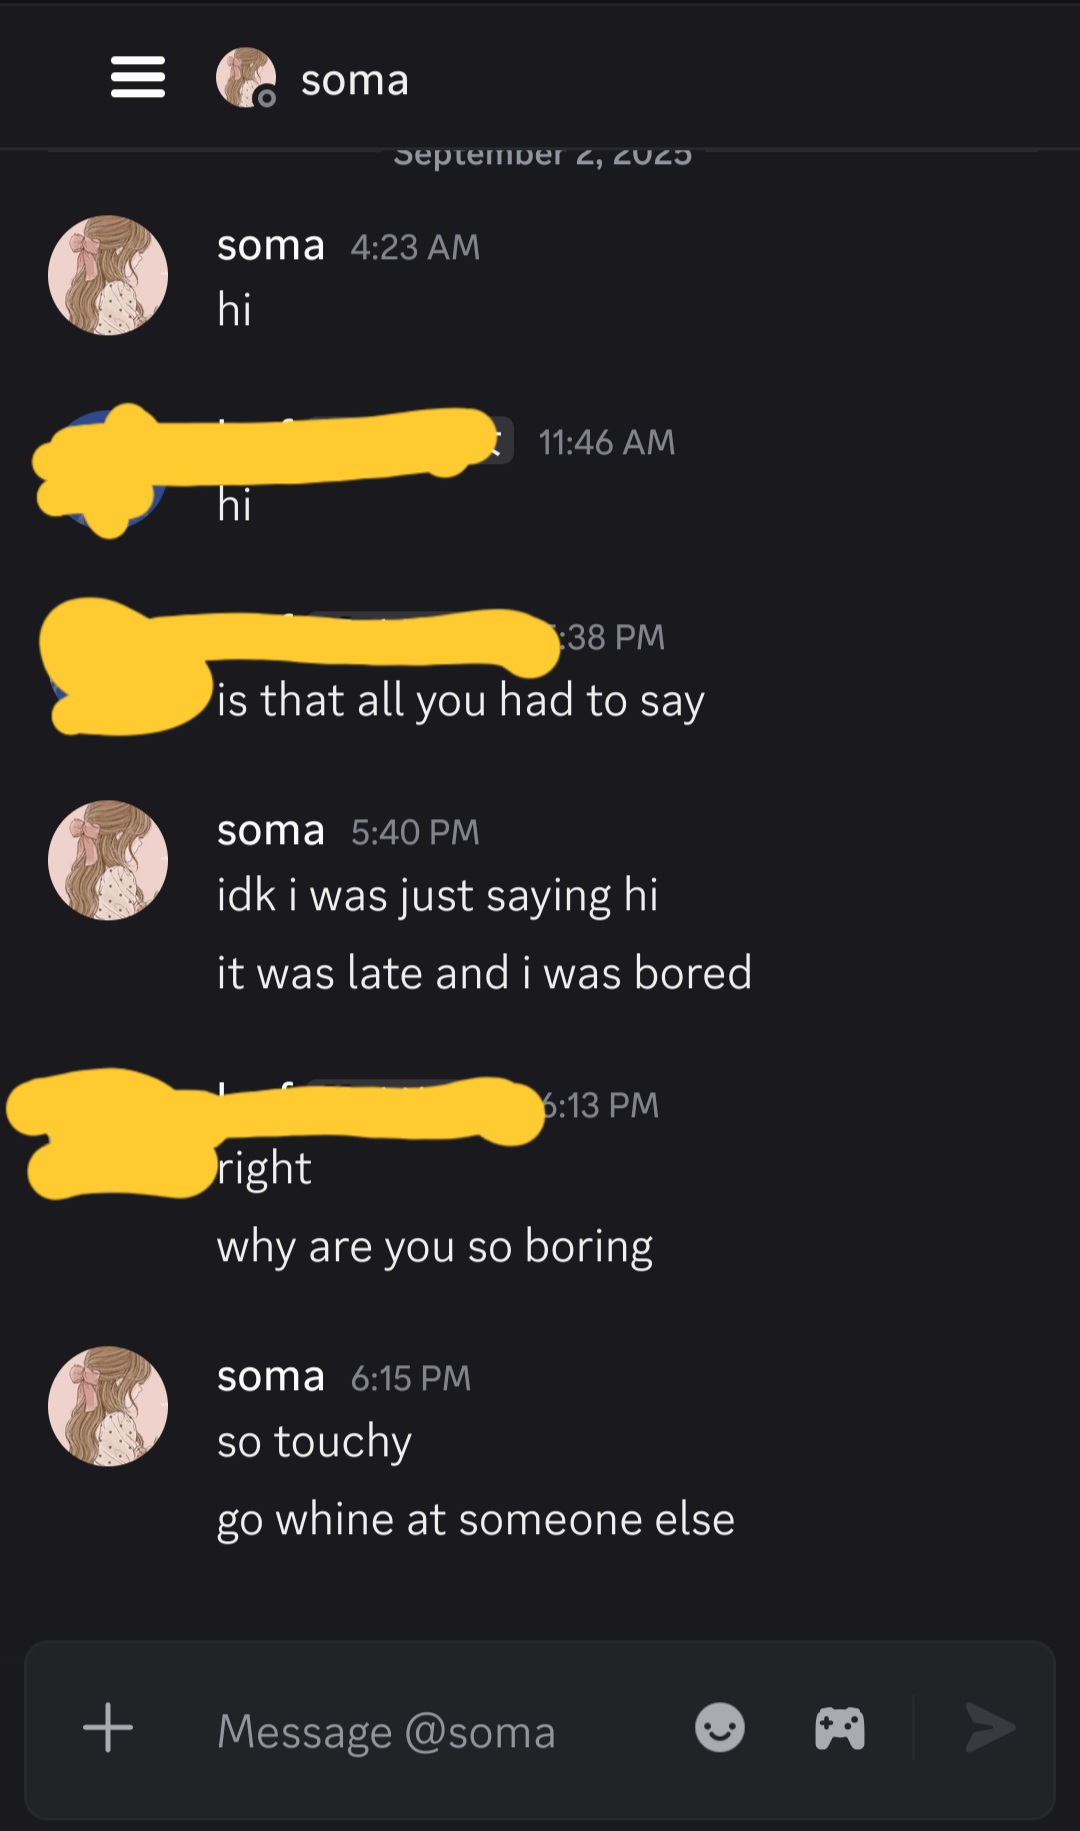Image resolution: width=1080 pixels, height=1831 pixels.
Task: Select the 'why are you so boring' message
Action: [435, 1247]
